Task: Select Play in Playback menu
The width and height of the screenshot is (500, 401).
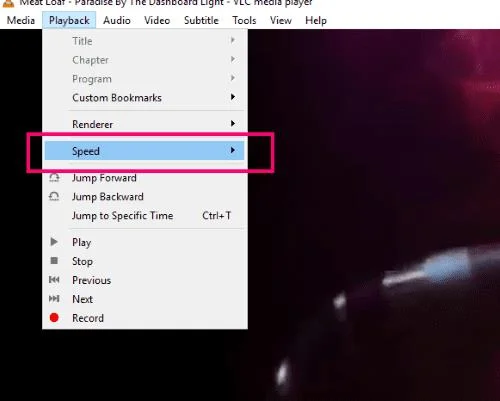Action: click(x=145, y=242)
